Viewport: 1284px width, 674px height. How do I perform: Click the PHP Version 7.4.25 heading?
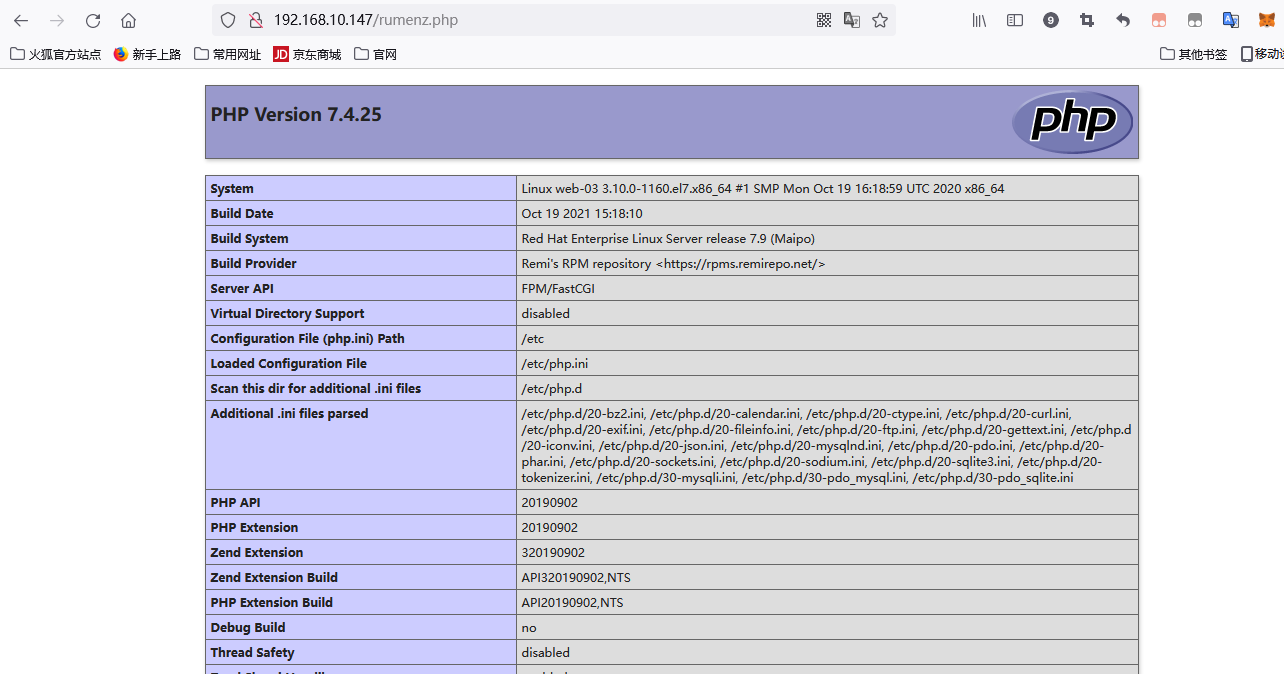(x=296, y=114)
